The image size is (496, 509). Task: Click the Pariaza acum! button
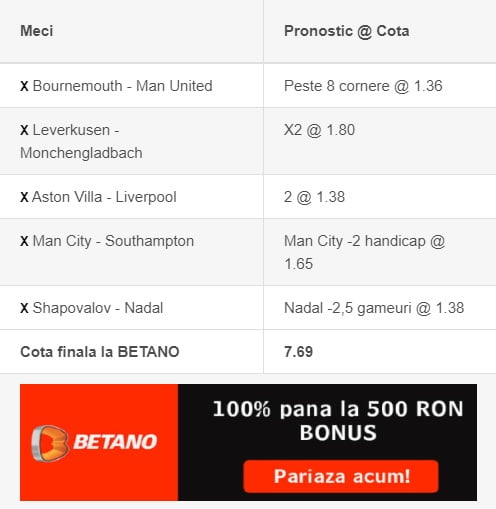(341, 476)
